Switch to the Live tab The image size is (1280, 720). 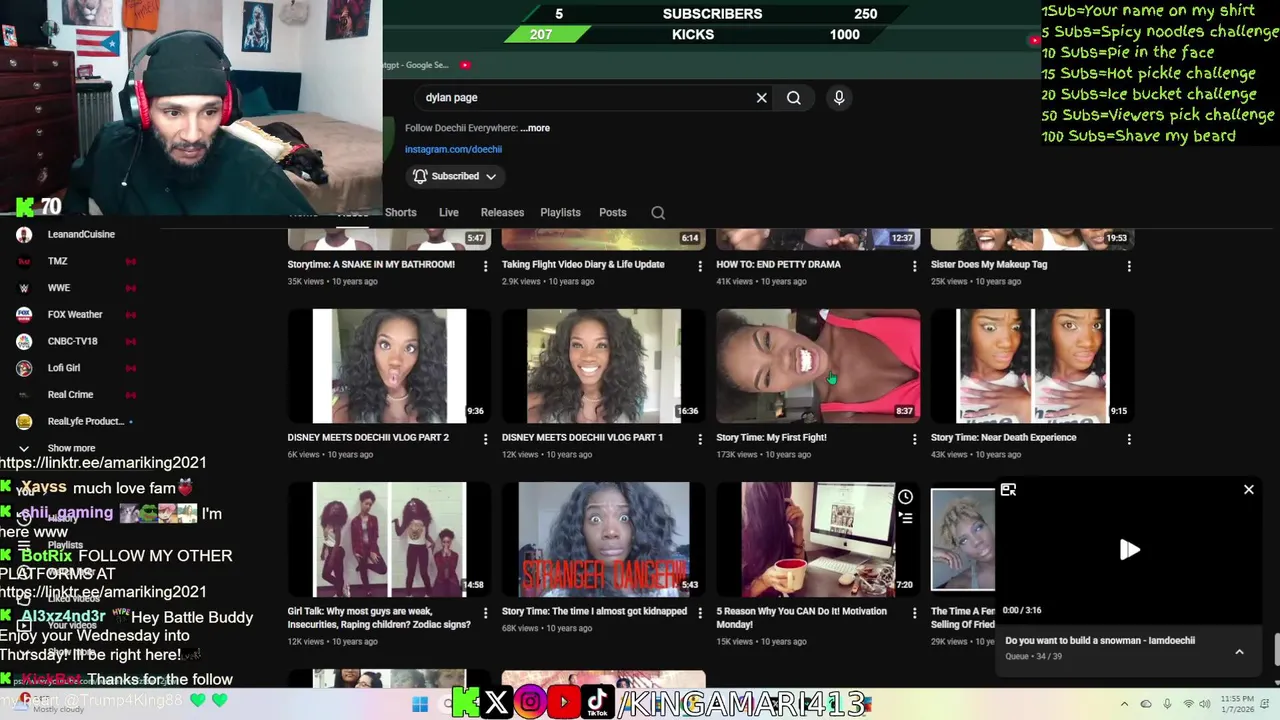coord(449,213)
